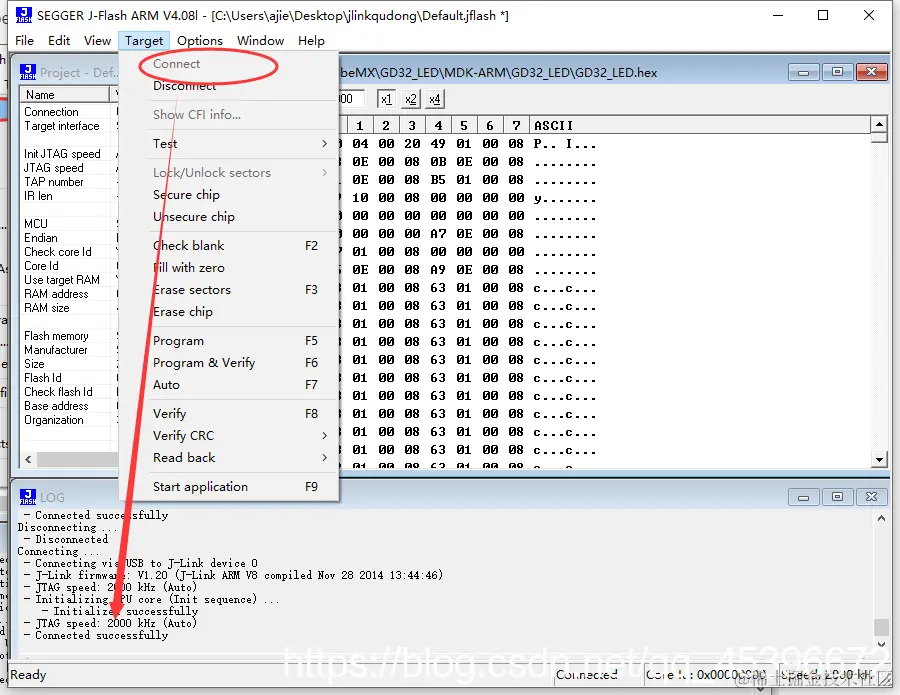Click the LOG window J-Flash icon
Image resolution: width=900 pixels, height=695 pixels.
pos(28,497)
